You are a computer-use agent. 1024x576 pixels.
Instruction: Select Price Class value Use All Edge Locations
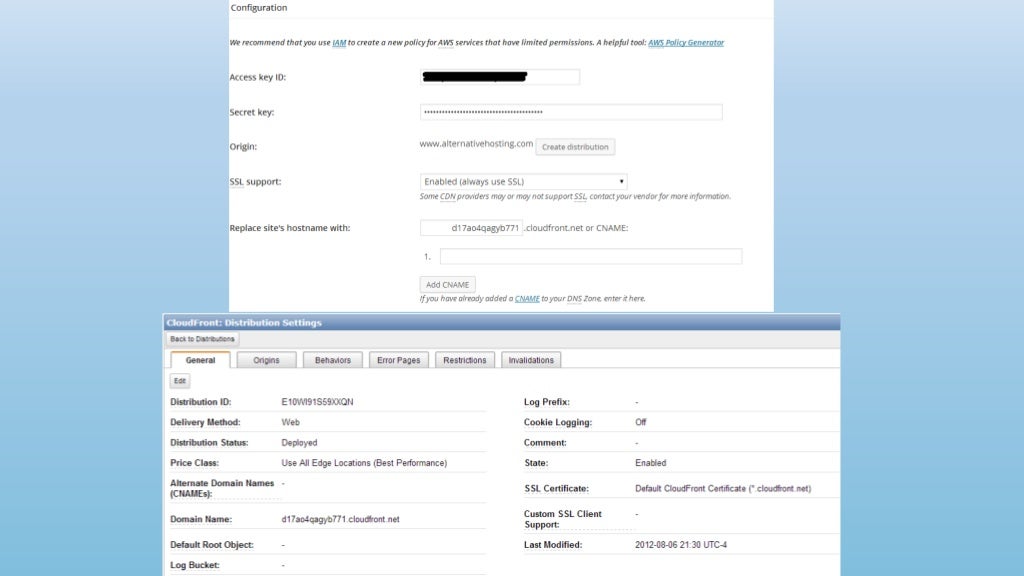tap(364, 463)
